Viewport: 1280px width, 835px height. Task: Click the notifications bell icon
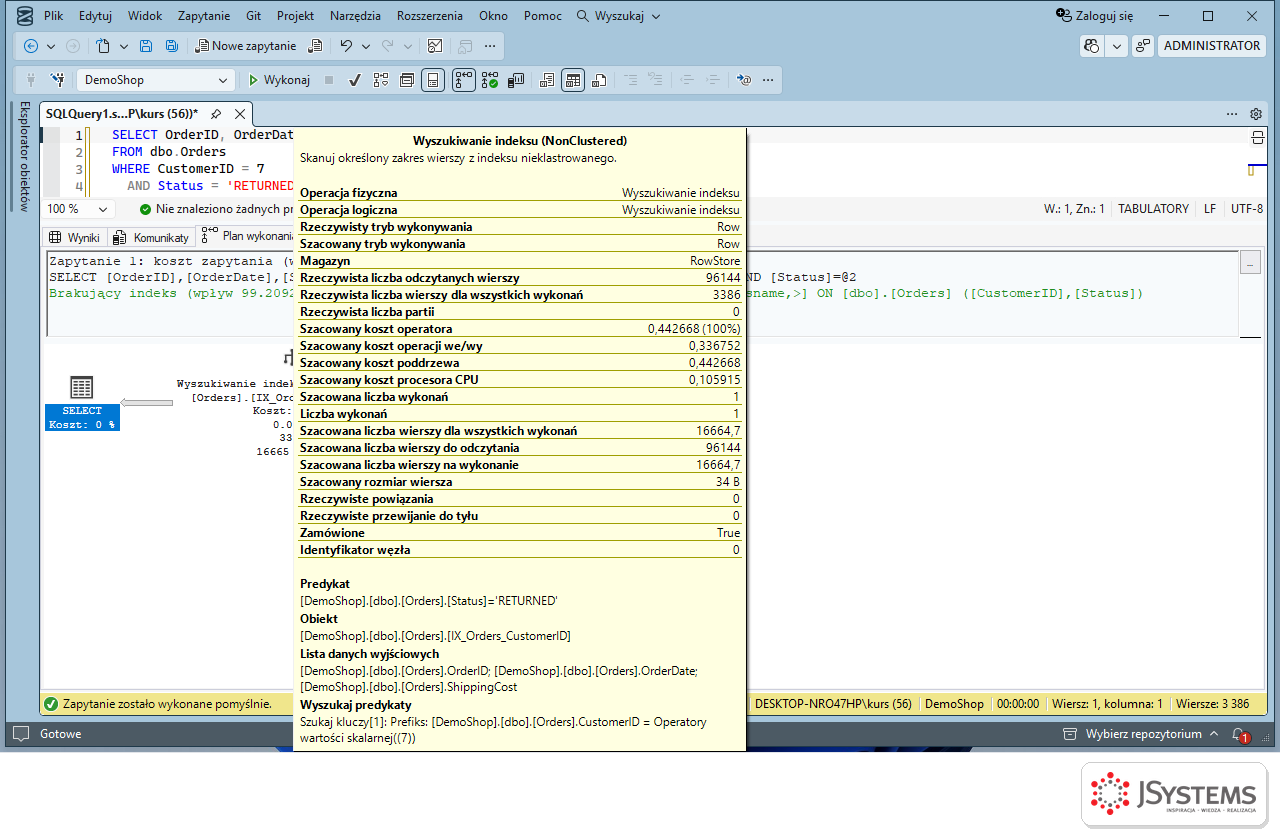tap(1240, 734)
